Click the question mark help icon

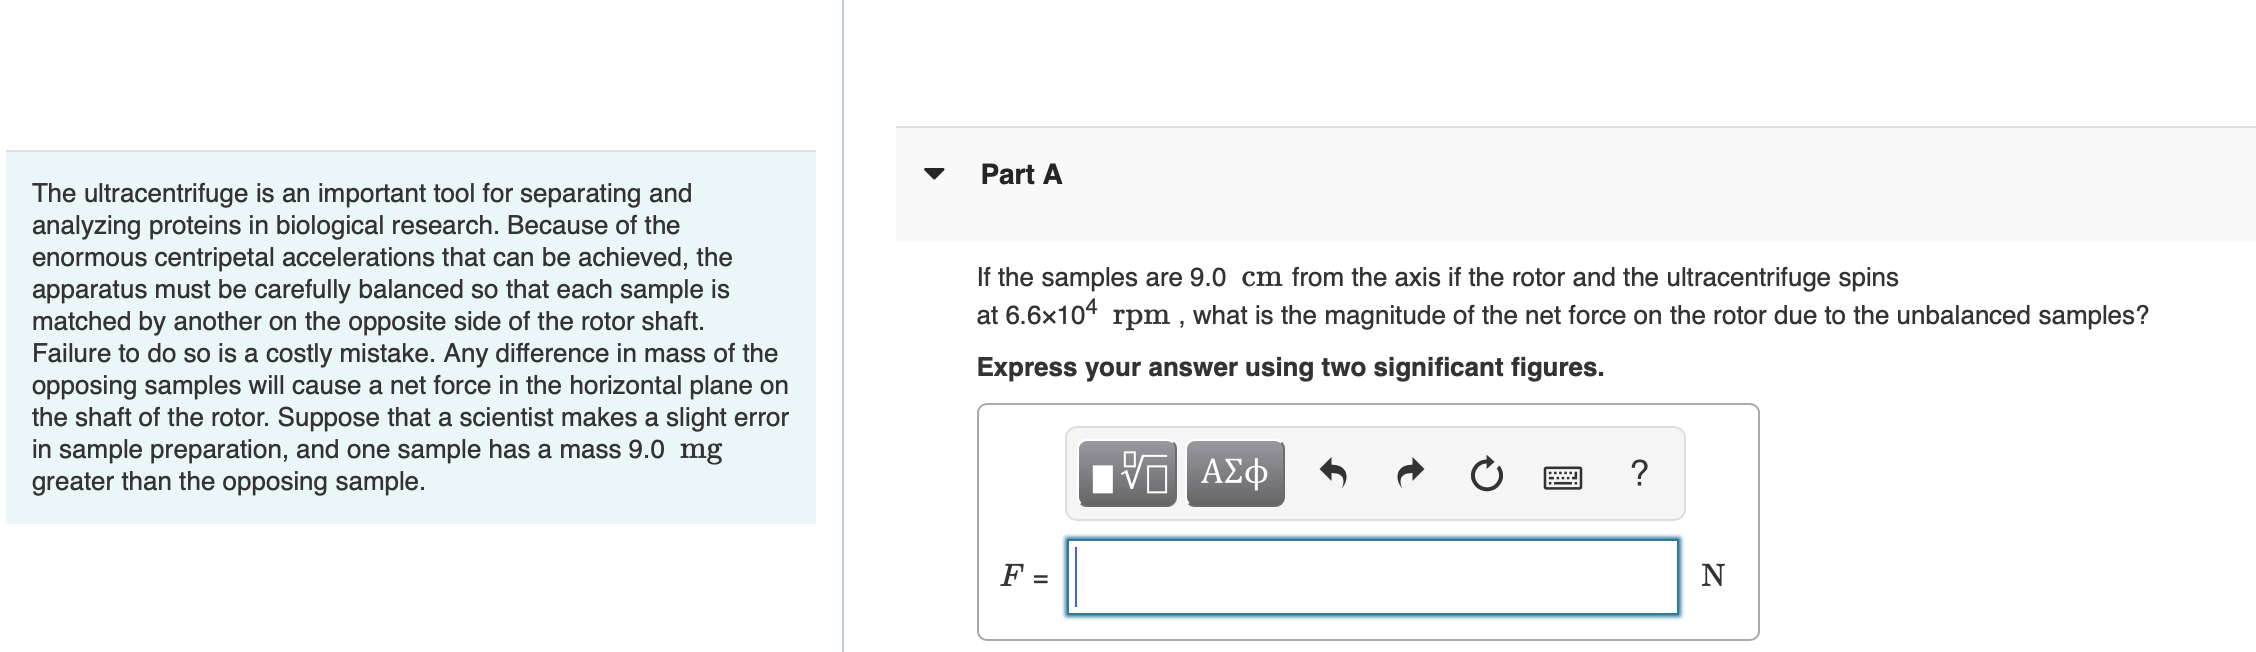pos(1638,474)
